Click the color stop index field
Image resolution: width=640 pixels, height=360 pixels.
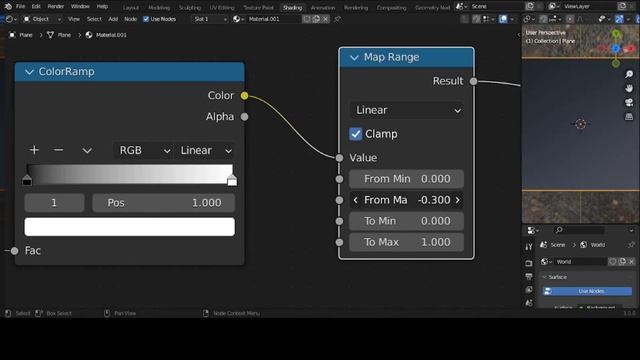pos(54,203)
